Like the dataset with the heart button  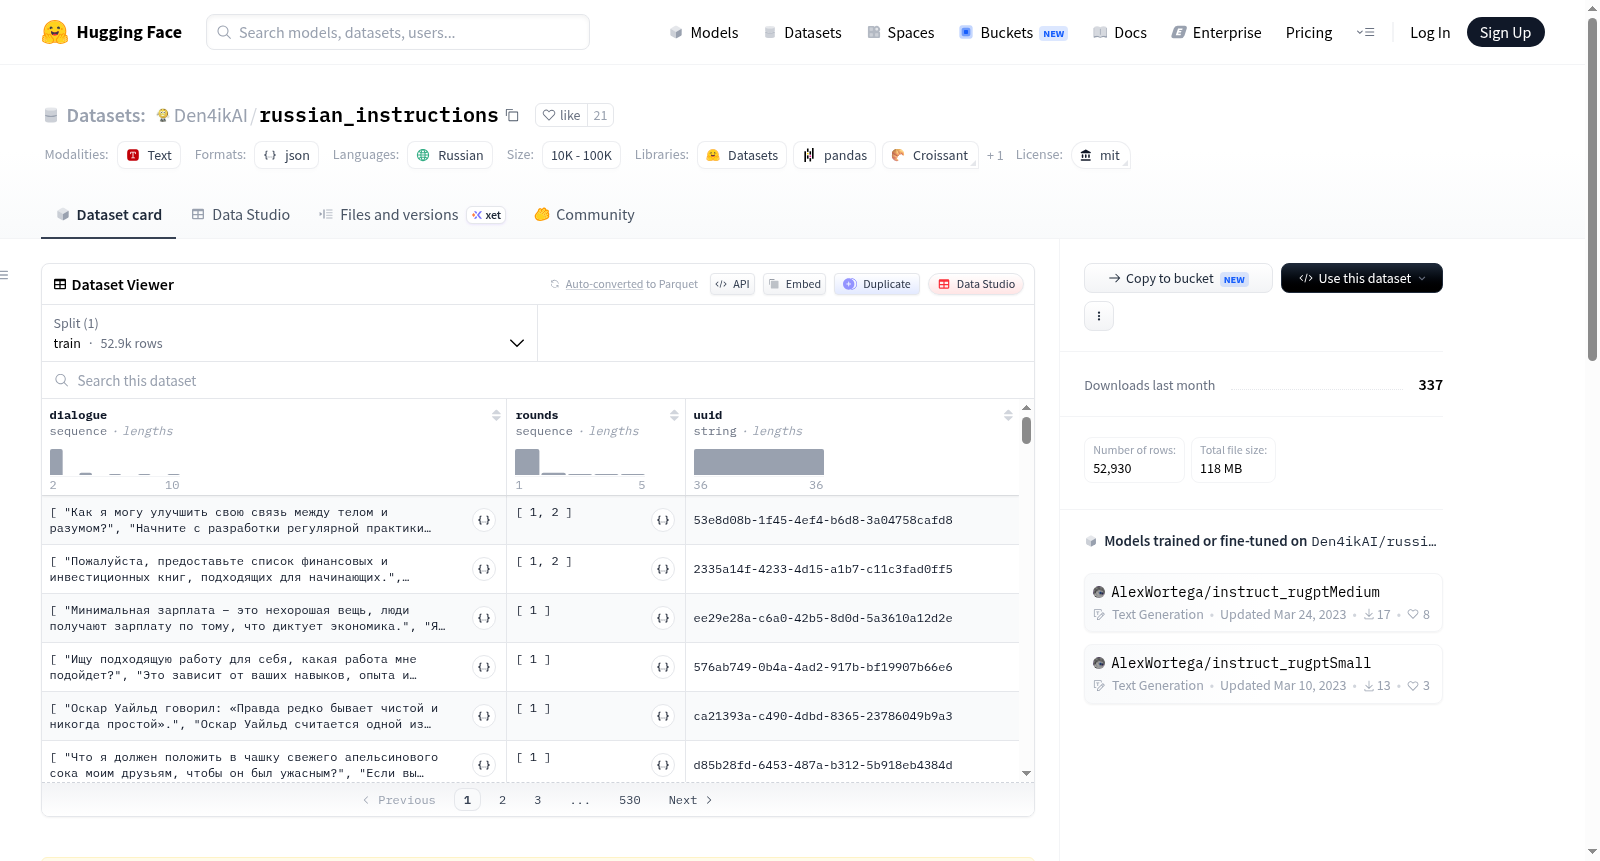point(561,115)
